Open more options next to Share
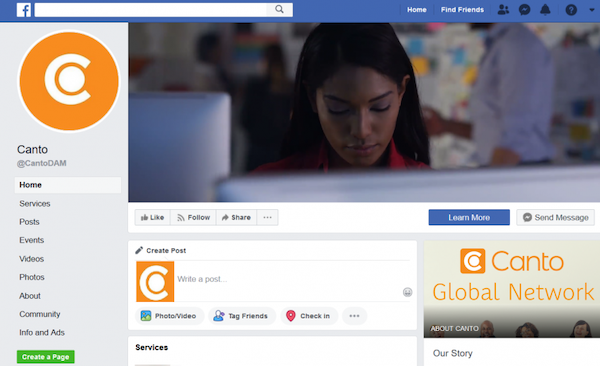The image size is (600, 366). (x=267, y=217)
